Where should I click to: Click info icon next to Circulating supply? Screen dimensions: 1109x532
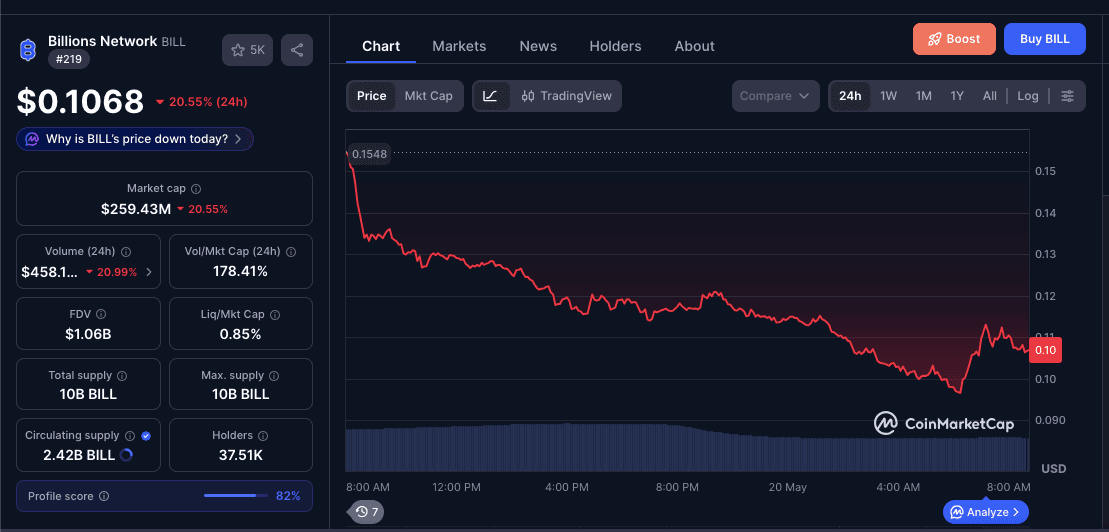(x=130, y=436)
